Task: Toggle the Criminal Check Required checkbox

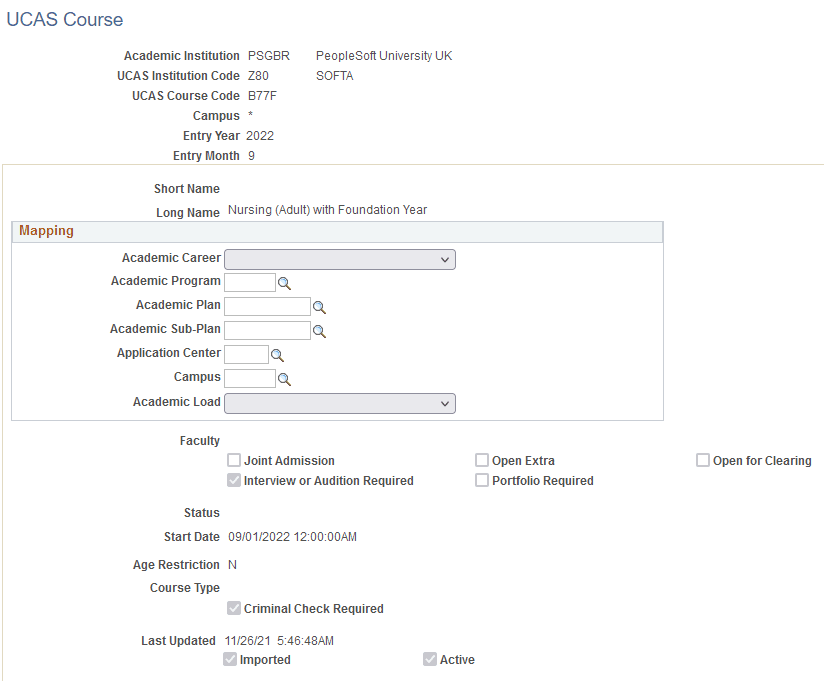Action: point(234,608)
